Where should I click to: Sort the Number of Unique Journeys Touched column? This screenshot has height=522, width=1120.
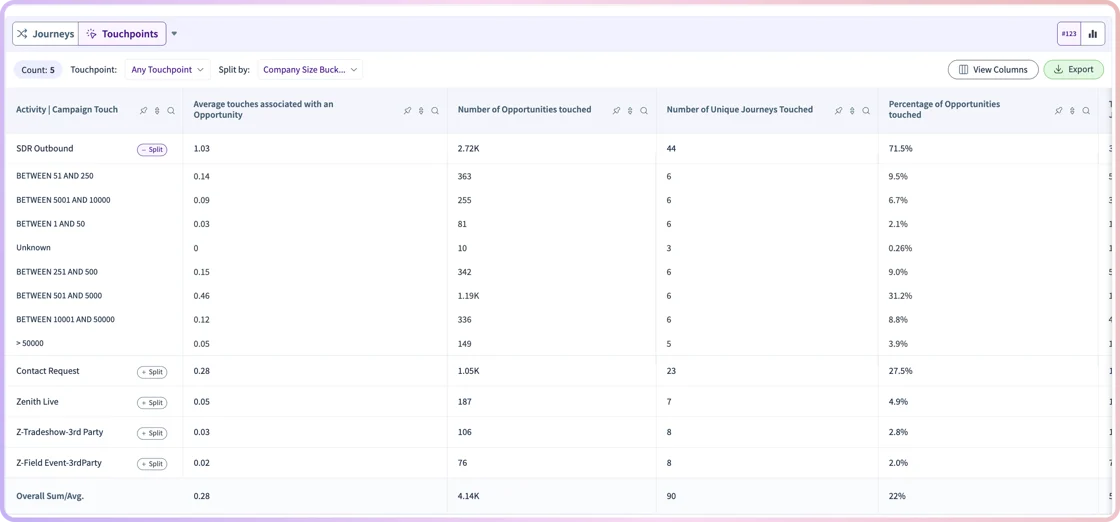(852, 111)
